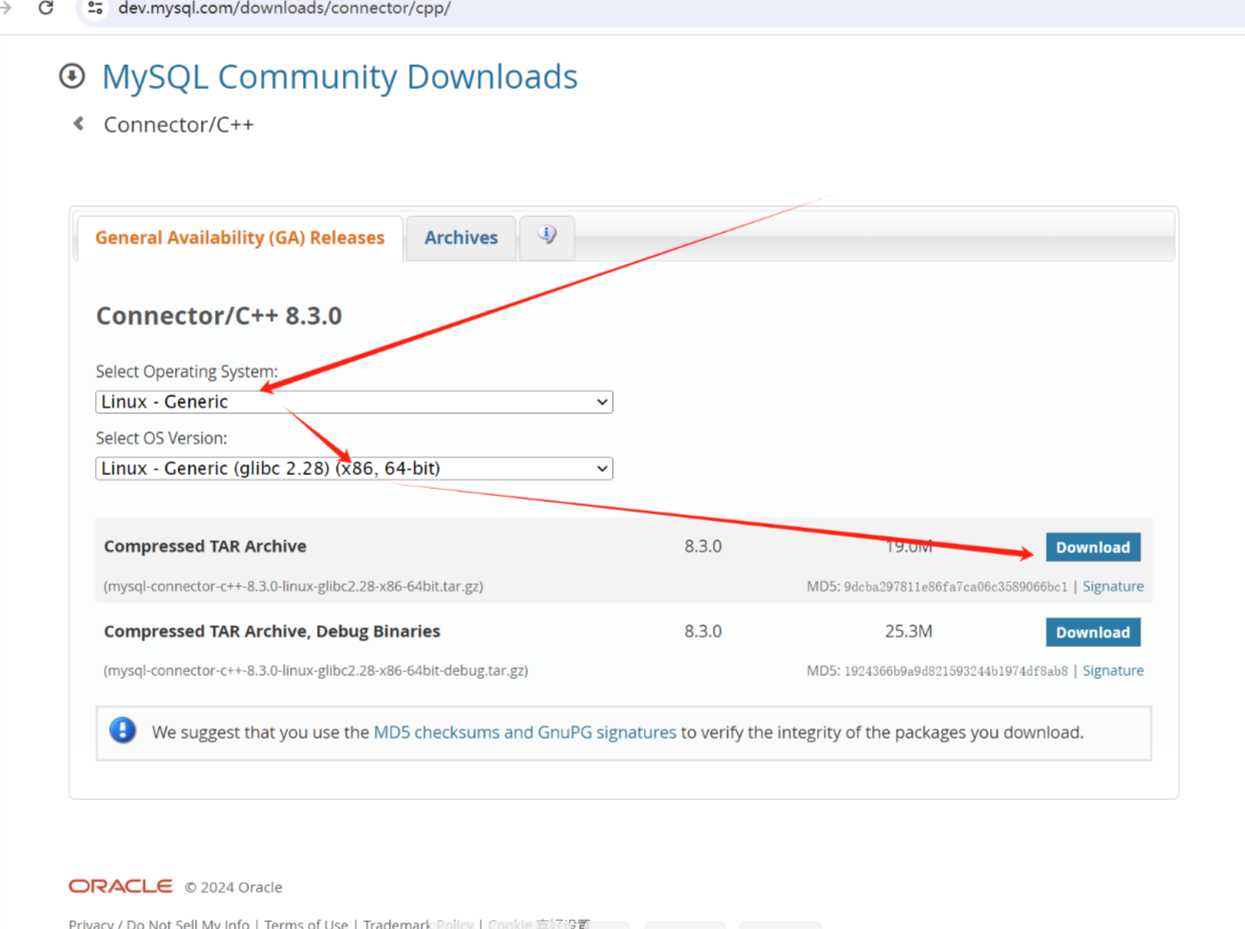Click the MD5 hash starting 1924366b
This screenshot has height=929, width=1245.
pos(956,671)
